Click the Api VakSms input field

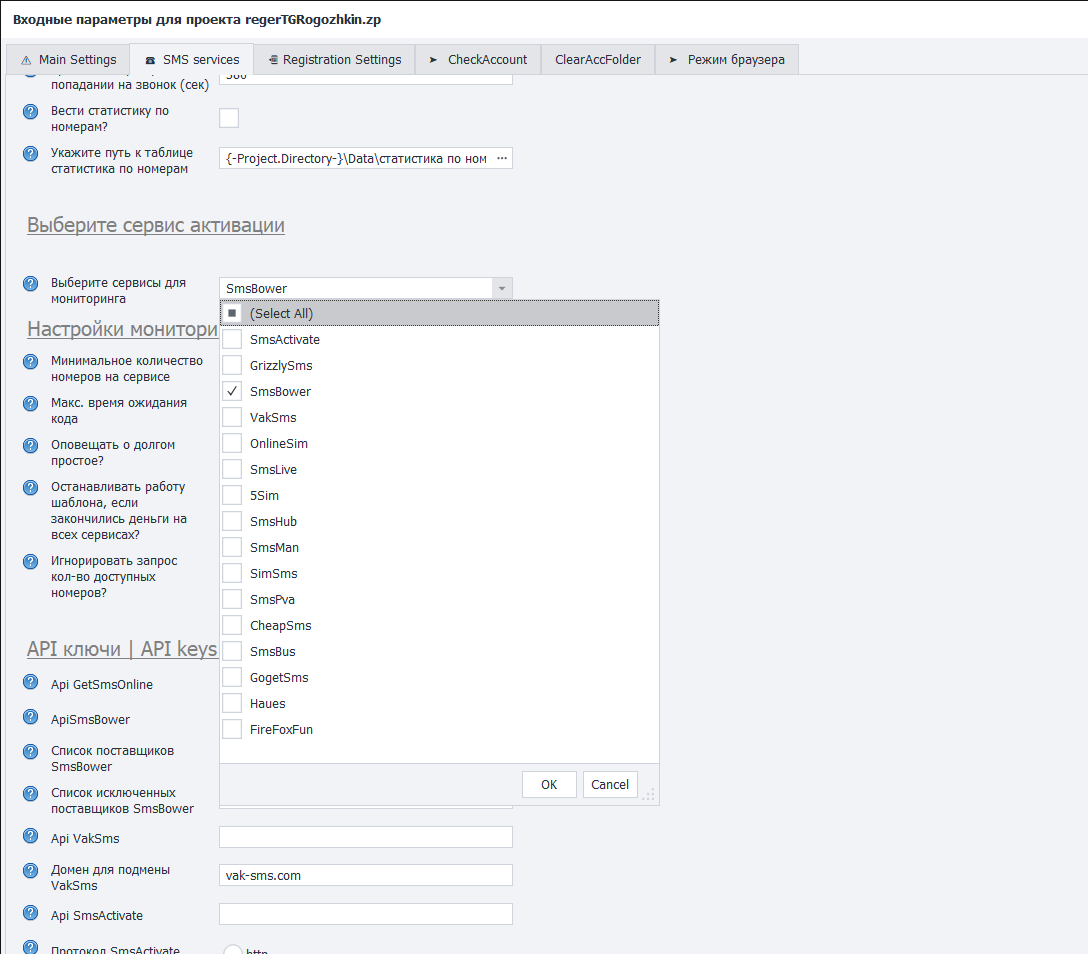click(366, 837)
